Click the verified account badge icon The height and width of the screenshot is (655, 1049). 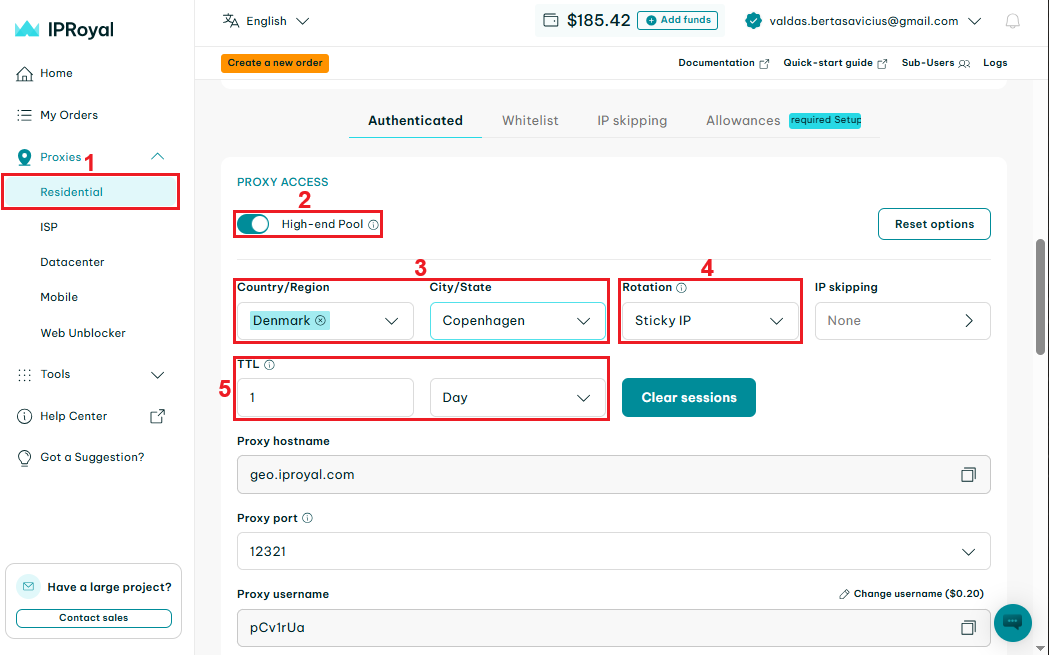pyautogui.click(x=753, y=21)
